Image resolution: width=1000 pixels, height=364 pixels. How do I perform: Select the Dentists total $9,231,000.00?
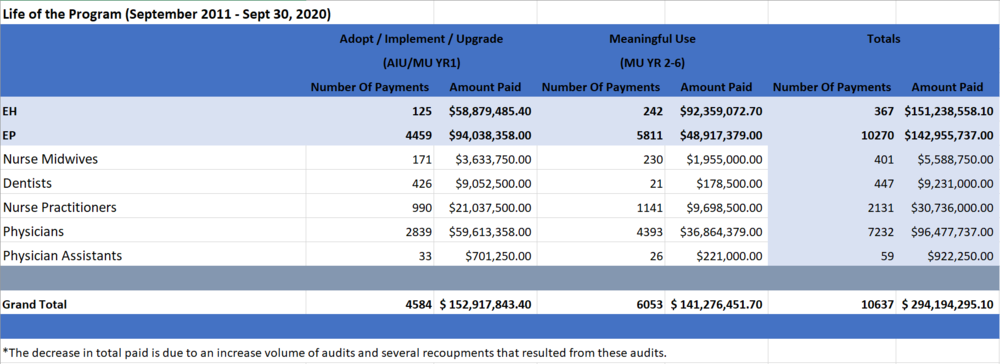[955, 184]
